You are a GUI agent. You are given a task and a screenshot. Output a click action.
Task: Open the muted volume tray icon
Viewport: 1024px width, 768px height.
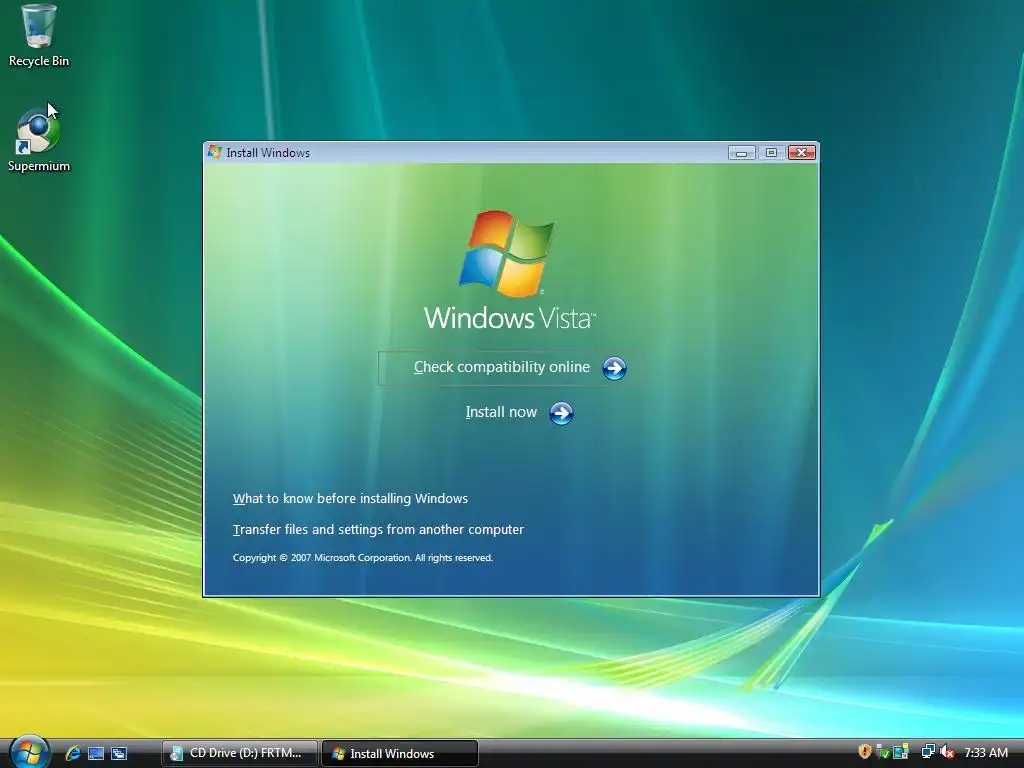tap(947, 752)
